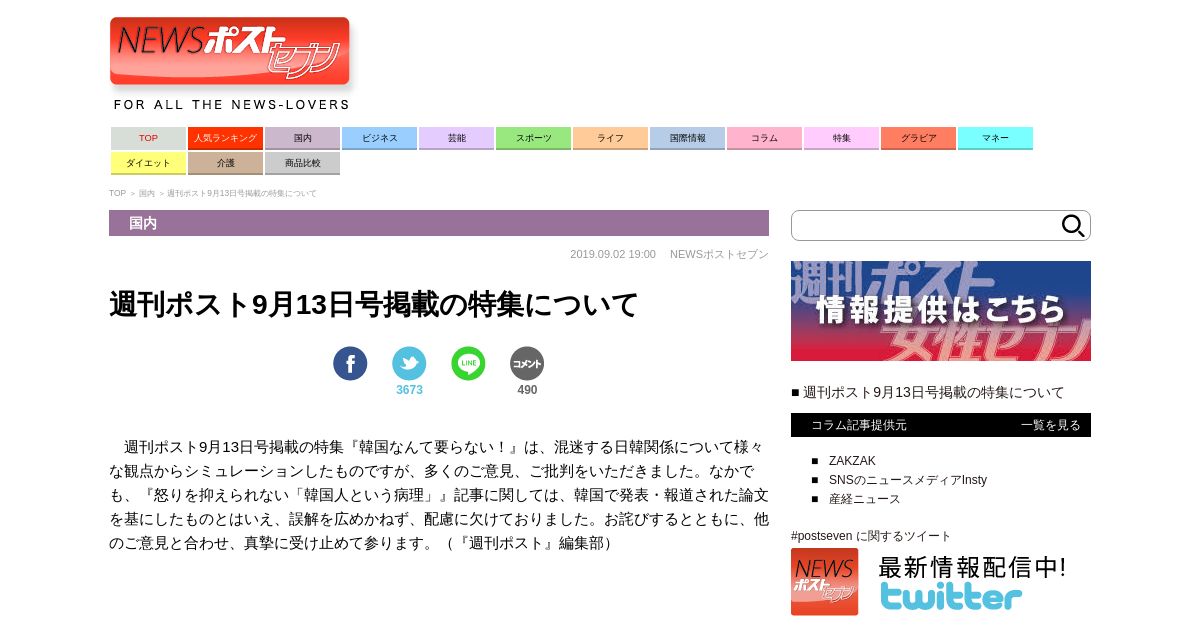
Task: Open the 産経ニュース link
Action: coord(865,499)
